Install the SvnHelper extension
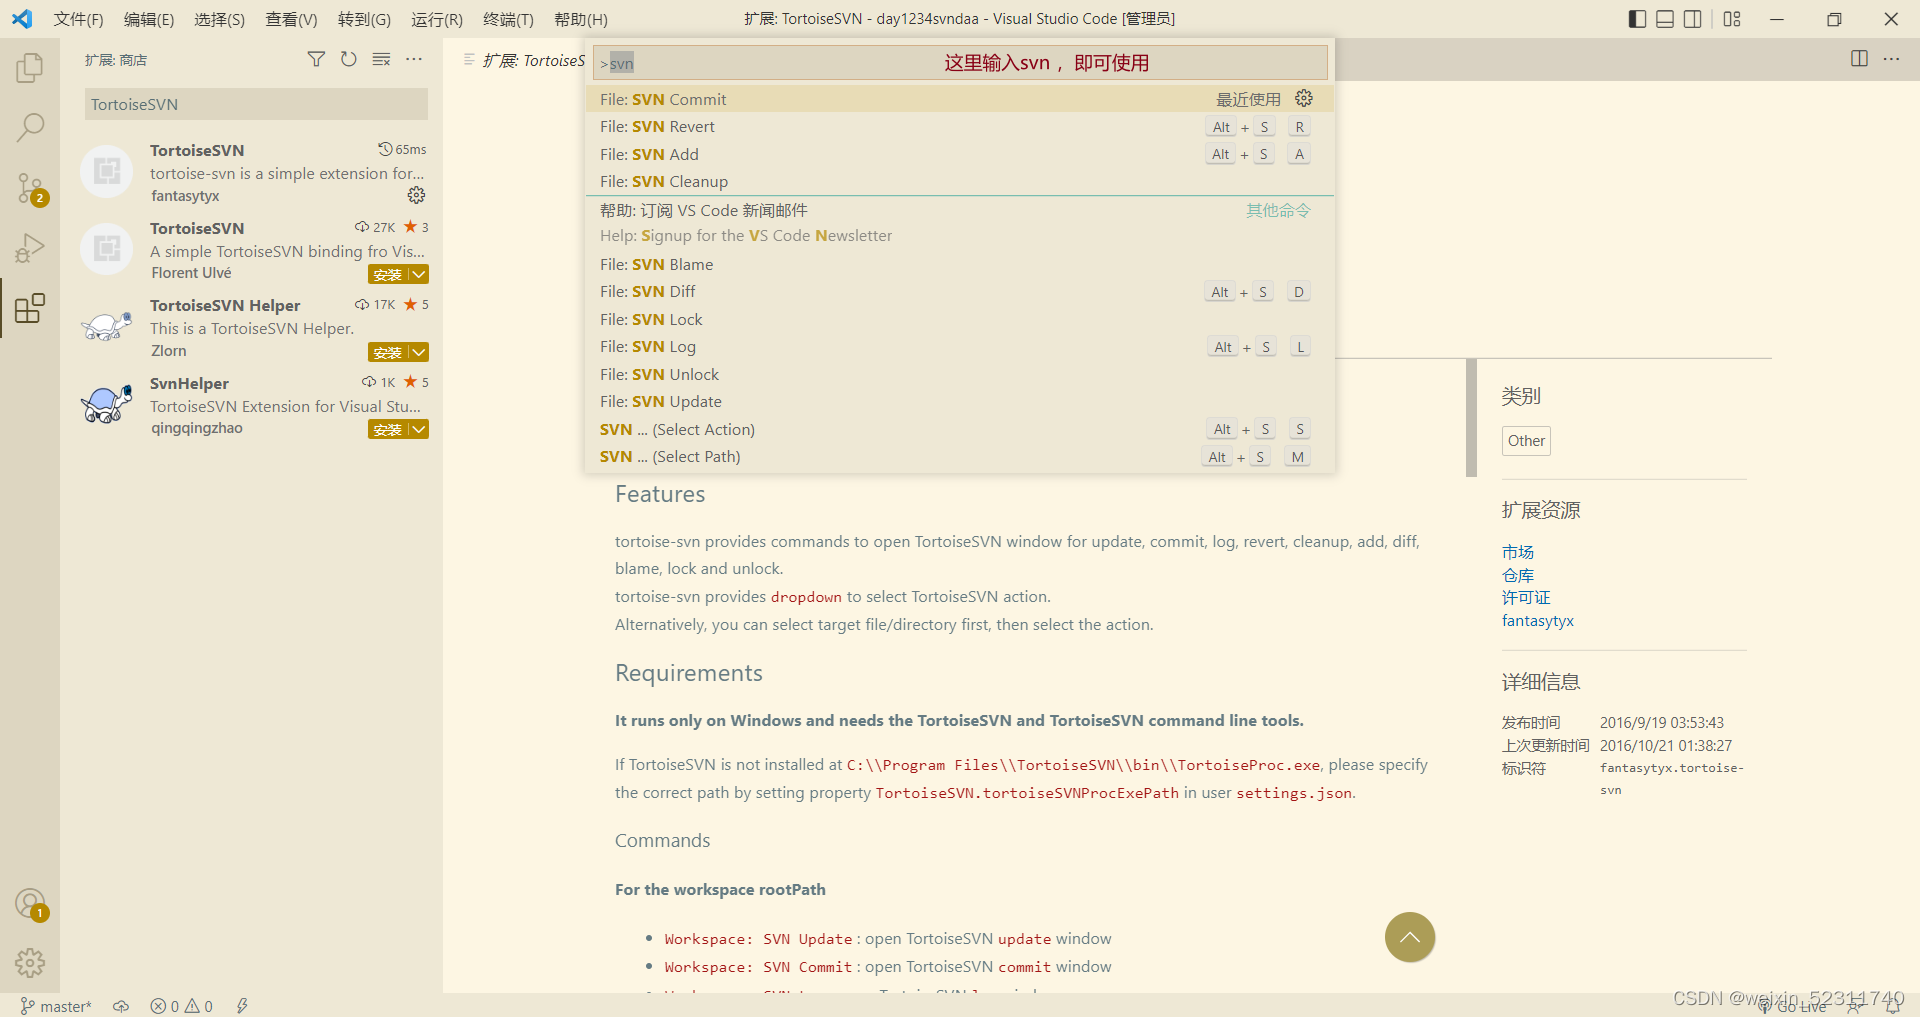The width and height of the screenshot is (1920, 1017). click(x=388, y=429)
